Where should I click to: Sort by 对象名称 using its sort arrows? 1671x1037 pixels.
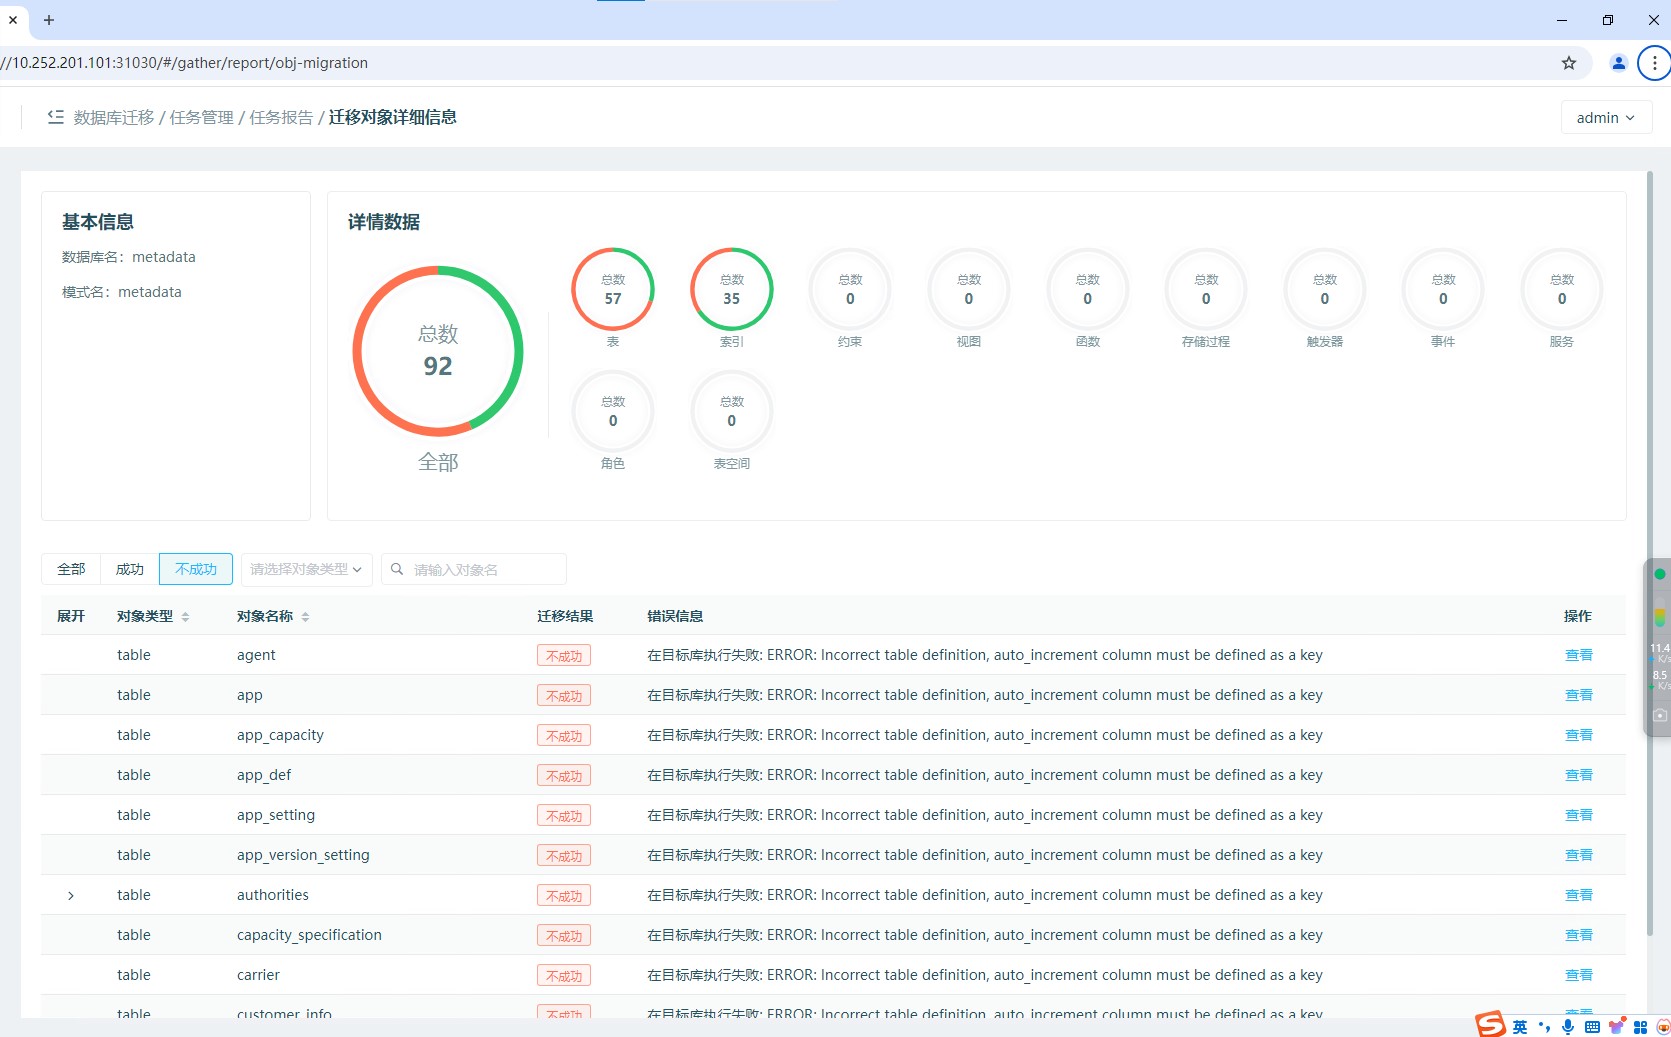coord(305,617)
